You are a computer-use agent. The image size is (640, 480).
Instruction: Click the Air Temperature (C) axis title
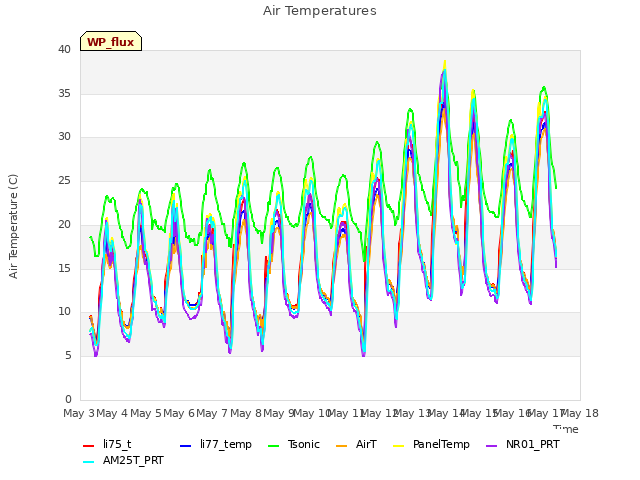click(13, 226)
